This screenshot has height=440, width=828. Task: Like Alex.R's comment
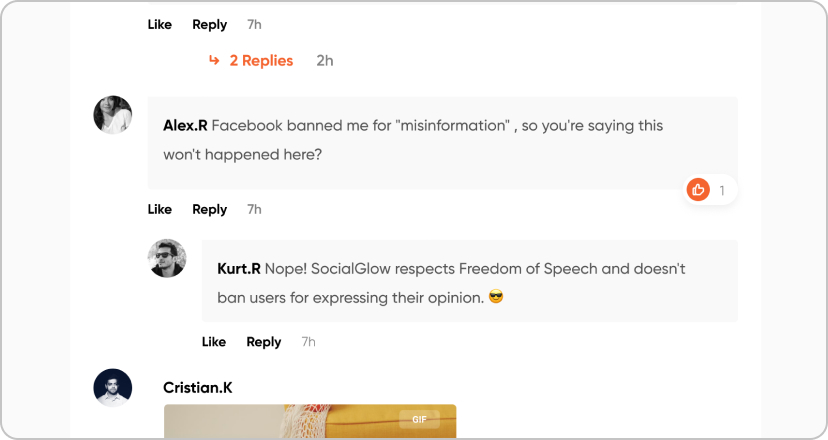point(160,209)
